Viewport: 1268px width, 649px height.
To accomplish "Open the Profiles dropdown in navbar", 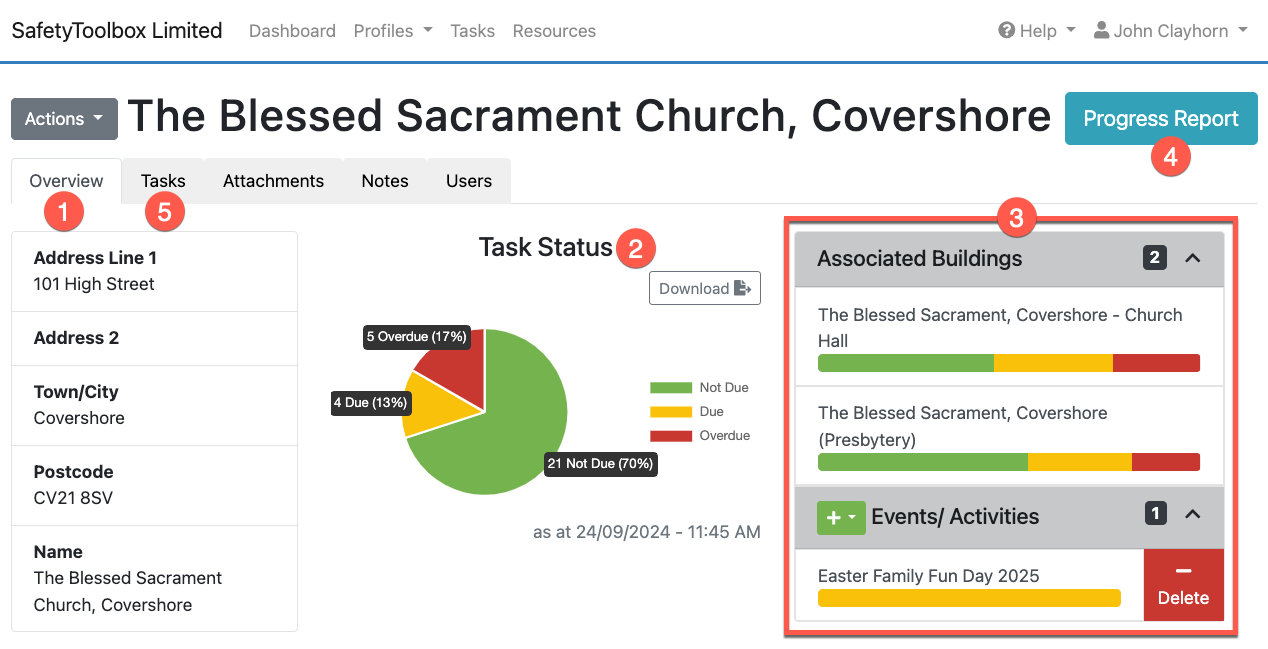I will (392, 31).
